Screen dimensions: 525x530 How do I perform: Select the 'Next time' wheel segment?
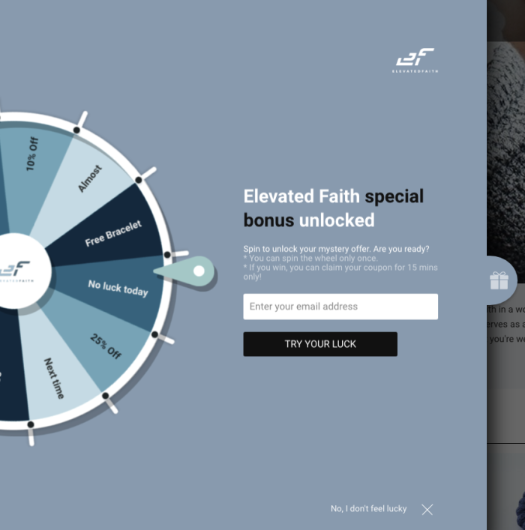pyautogui.click(x=54, y=378)
